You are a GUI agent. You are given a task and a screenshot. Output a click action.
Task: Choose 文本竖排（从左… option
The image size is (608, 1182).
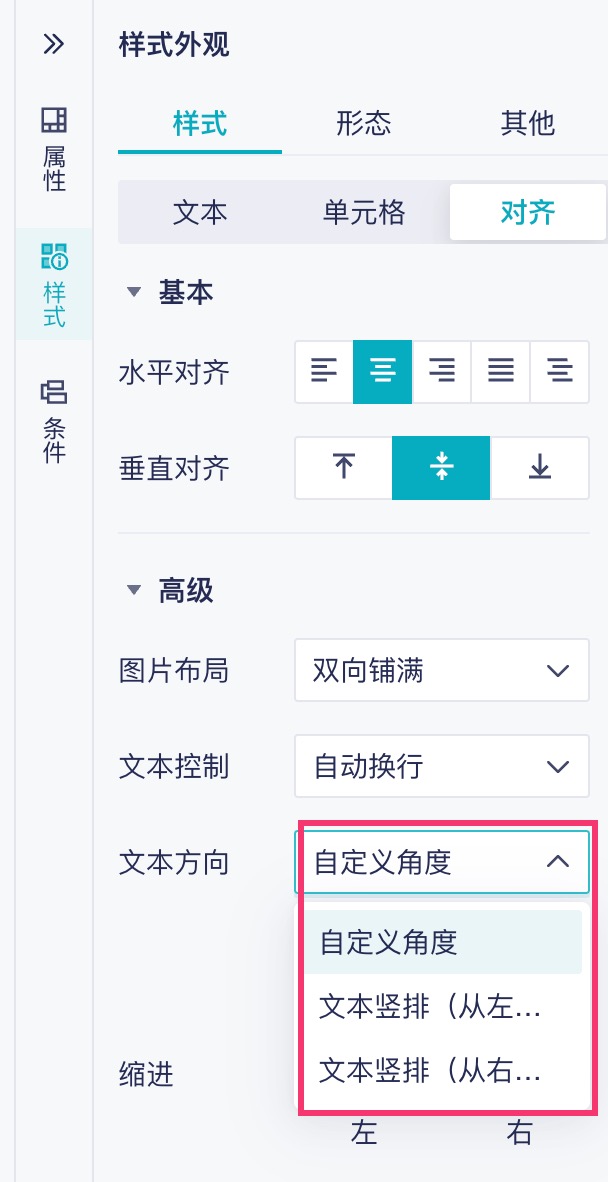click(431, 1006)
